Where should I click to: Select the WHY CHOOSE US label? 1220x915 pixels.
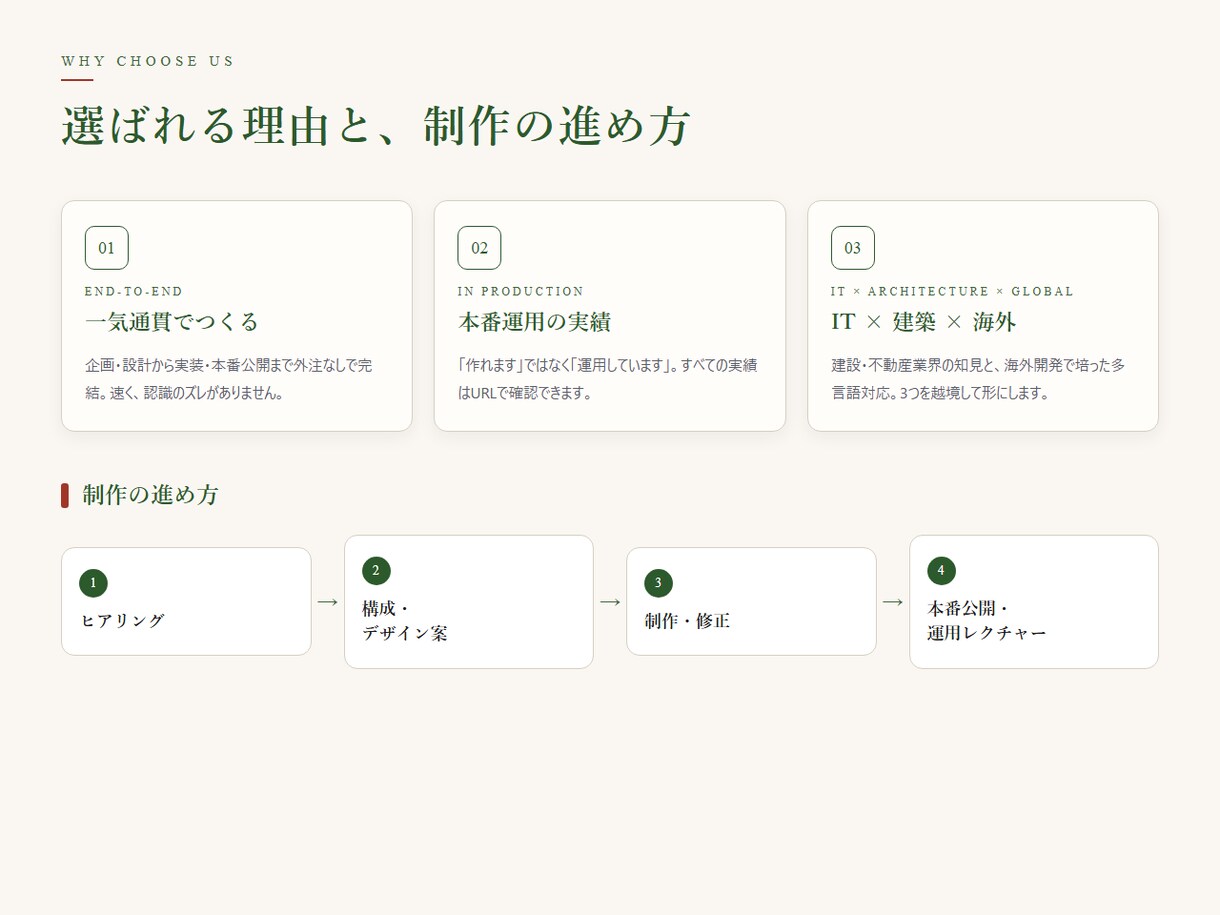coord(148,61)
